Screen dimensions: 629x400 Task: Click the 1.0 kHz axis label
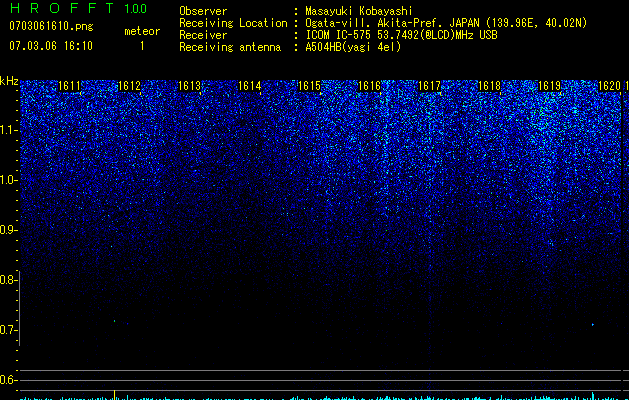tap(8, 180)
